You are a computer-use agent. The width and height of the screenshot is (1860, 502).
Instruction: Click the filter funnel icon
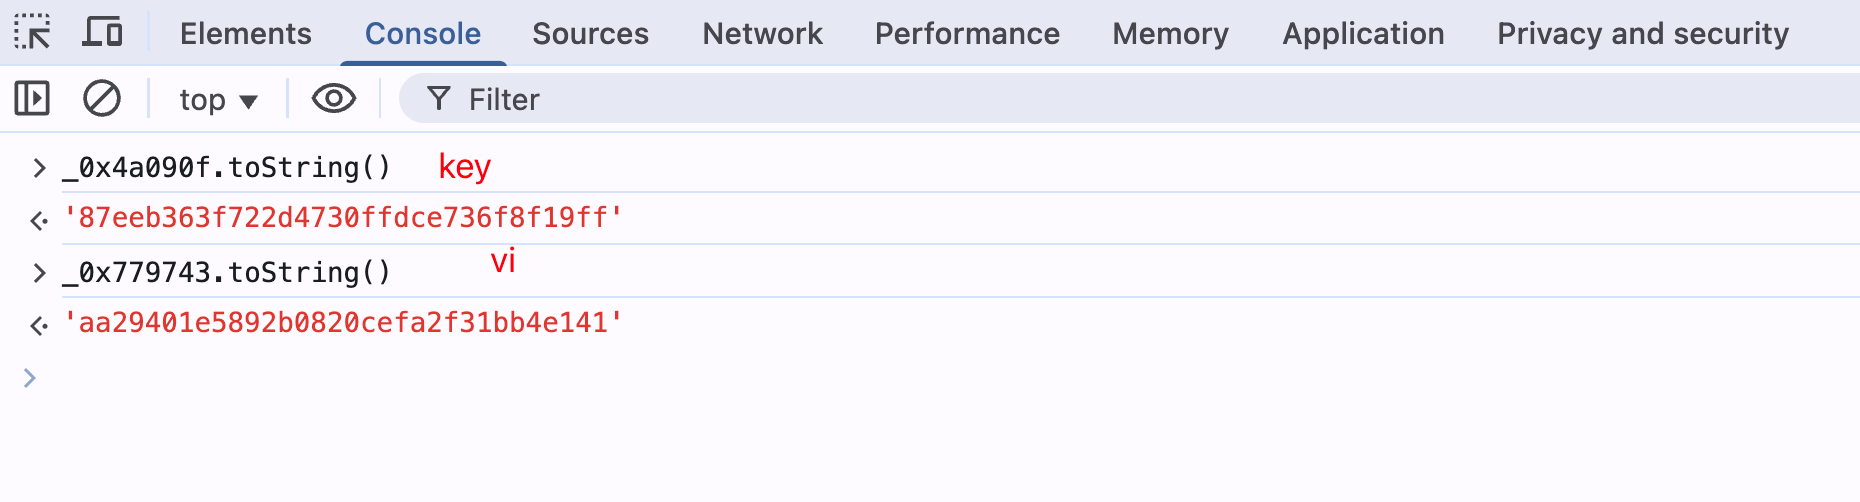[x=439, y=98]
